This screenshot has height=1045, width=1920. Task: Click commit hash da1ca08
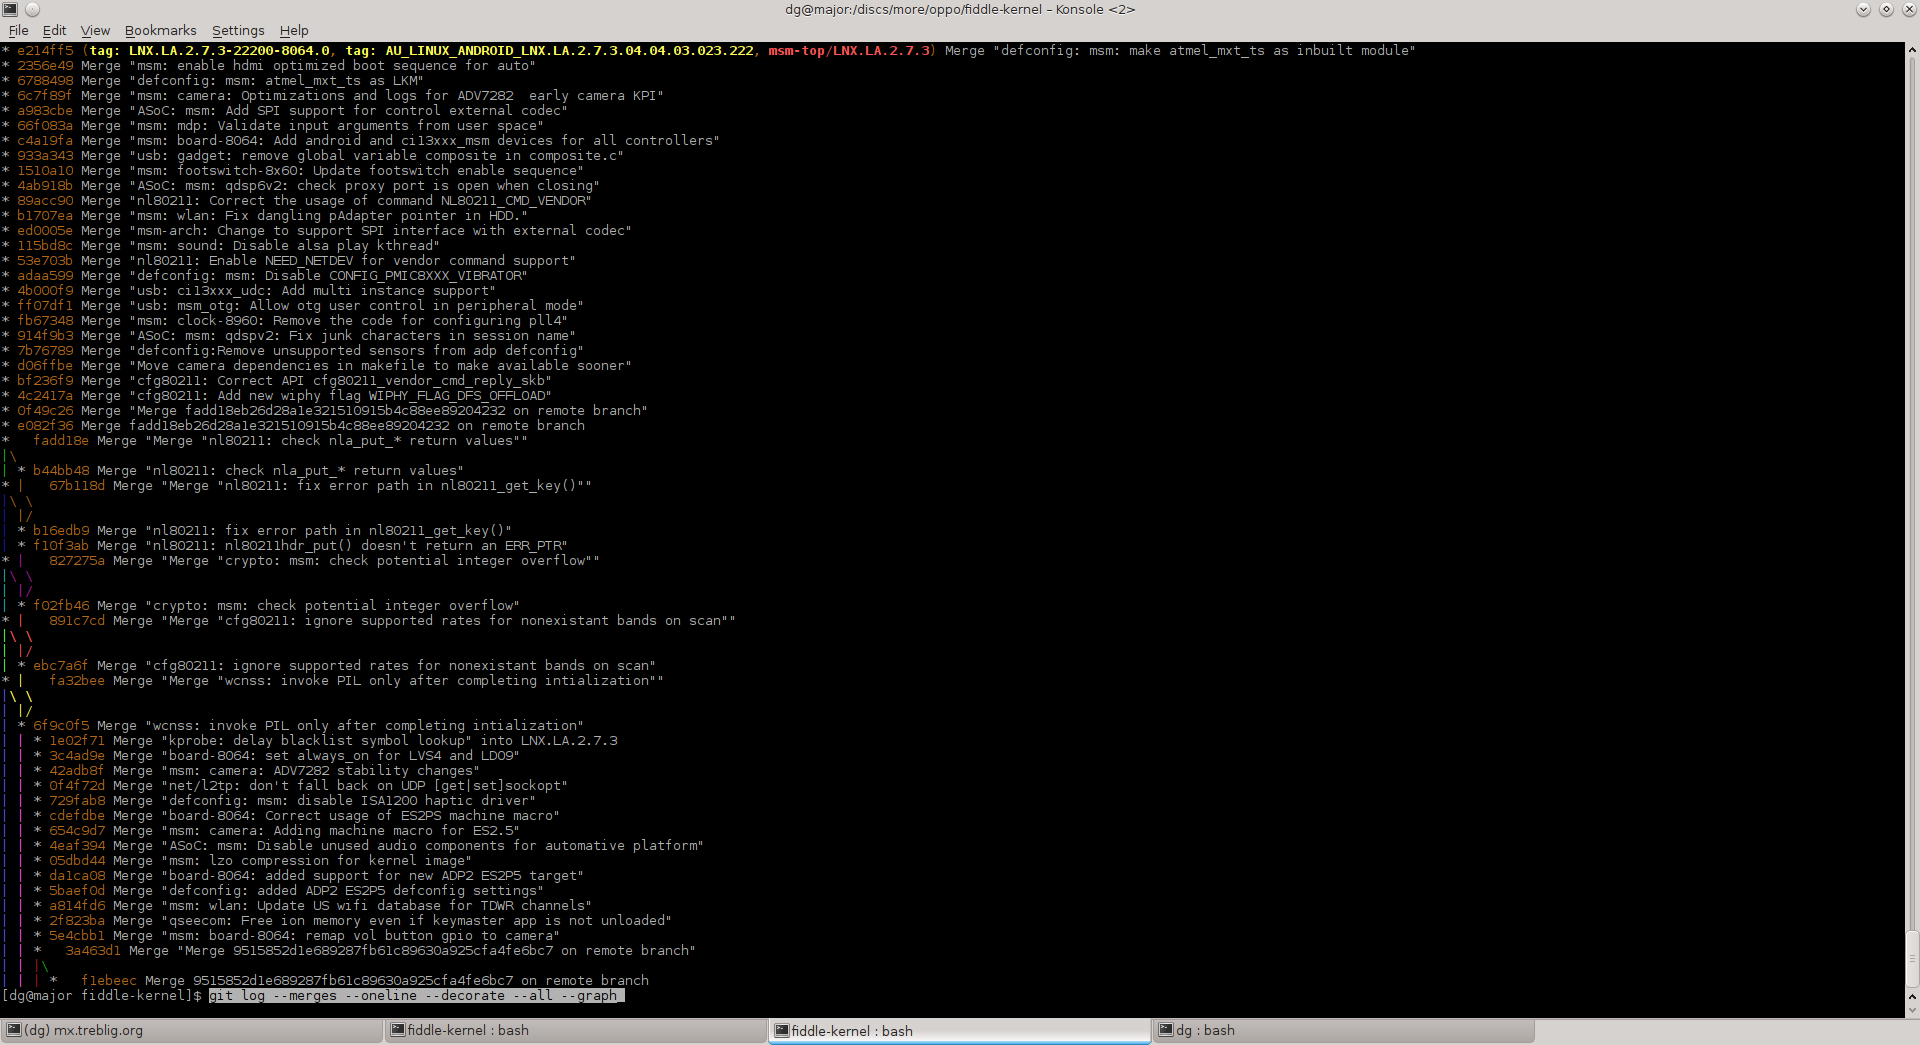click(x=77, y=875)
